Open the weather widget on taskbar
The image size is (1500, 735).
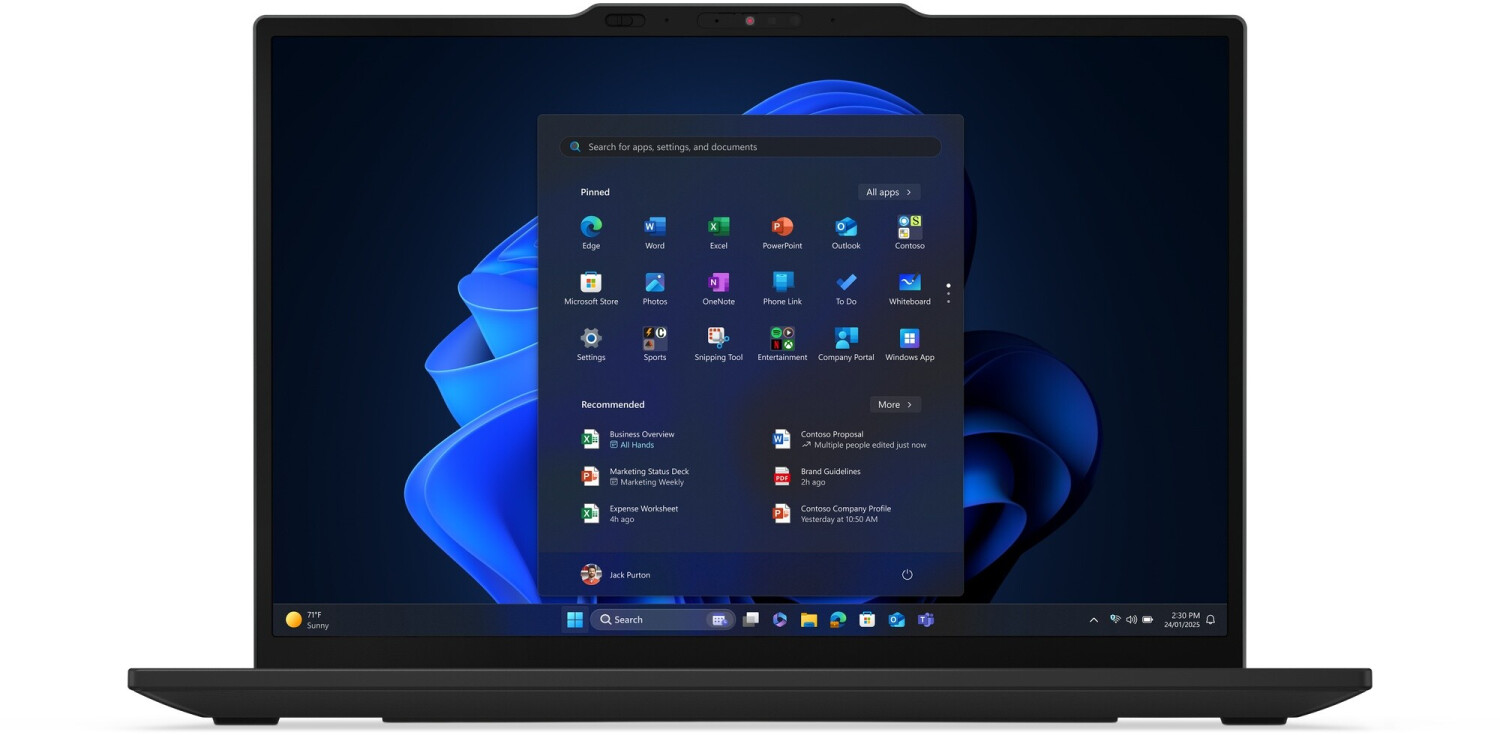[x=307, y=620]
